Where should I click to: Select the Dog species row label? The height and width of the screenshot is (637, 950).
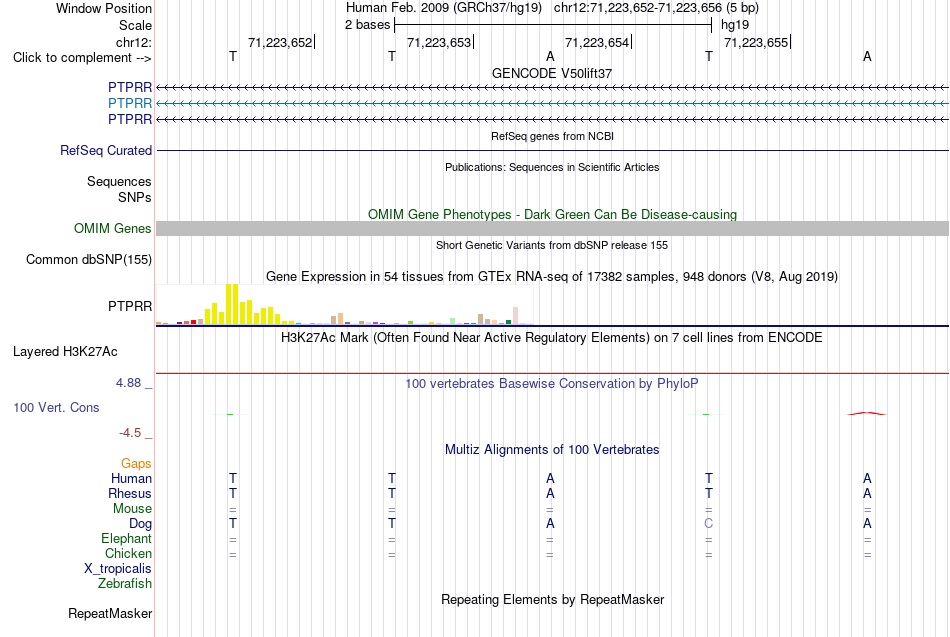tap(140, 524)
